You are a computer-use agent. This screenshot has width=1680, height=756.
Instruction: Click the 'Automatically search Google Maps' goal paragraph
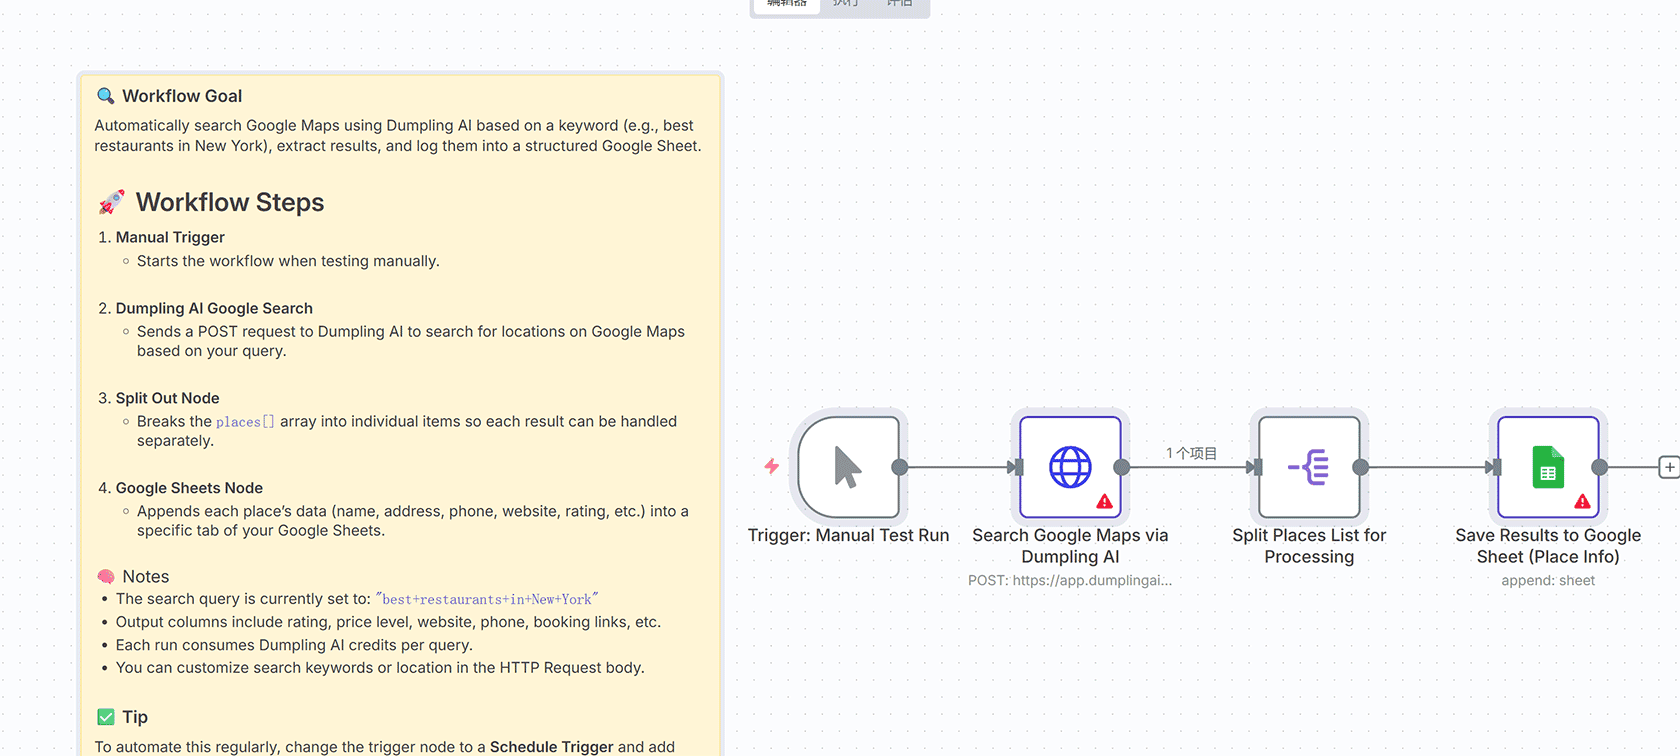(x=398, y=136)
